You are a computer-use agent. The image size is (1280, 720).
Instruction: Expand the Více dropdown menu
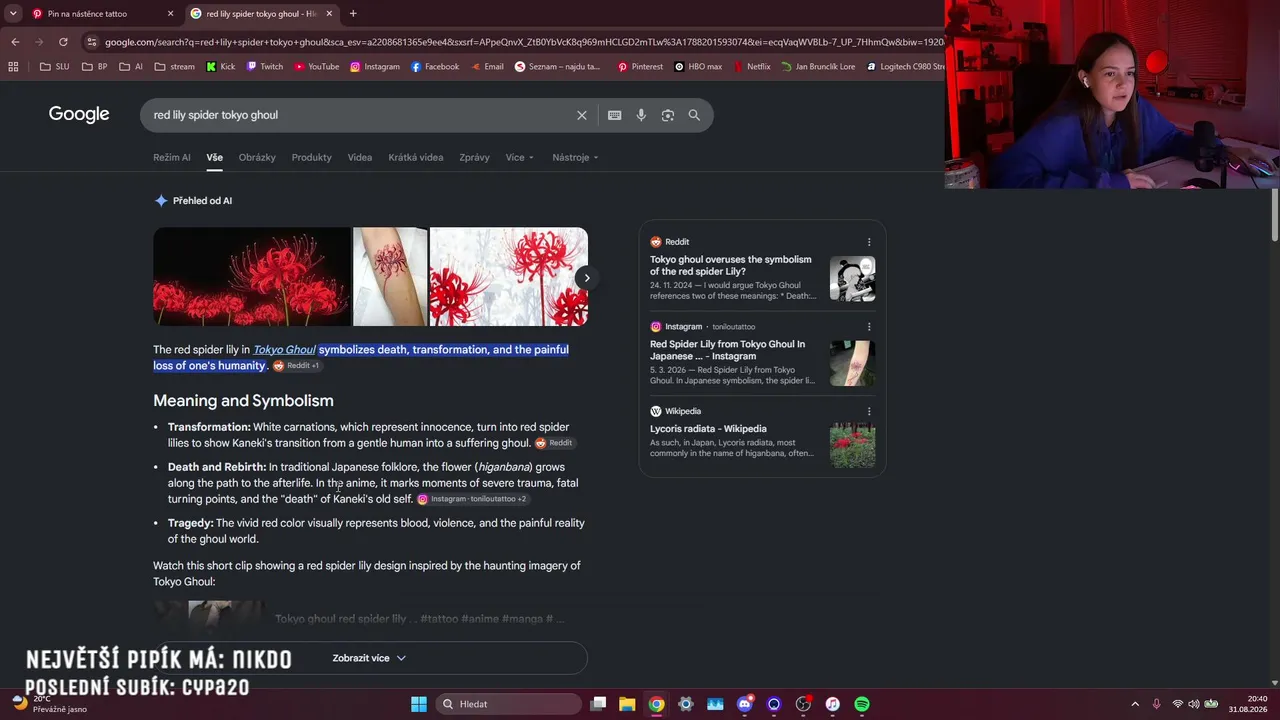pyautogui.click(x=520, y=157)
